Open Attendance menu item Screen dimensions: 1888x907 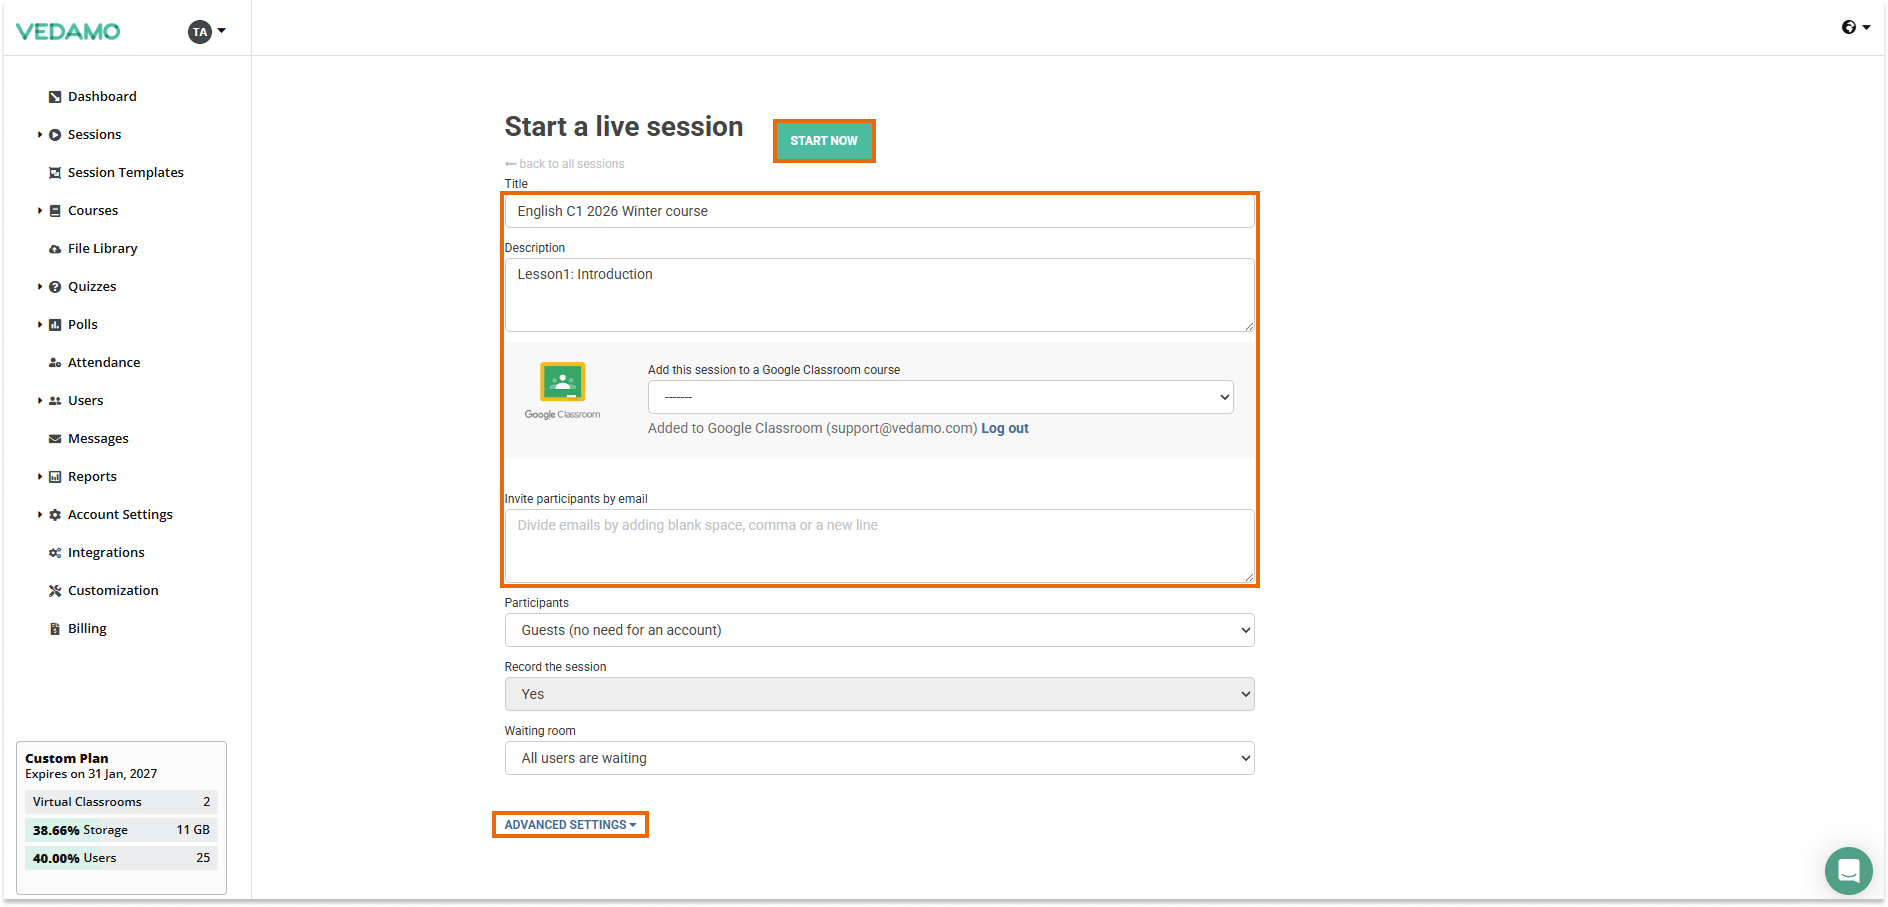pyautogui.click(x=104, y=363)
